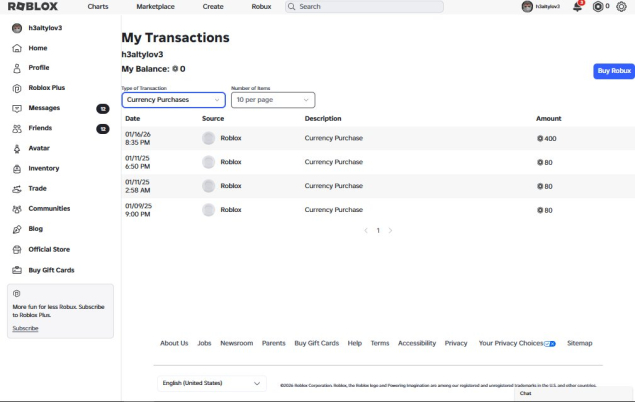635x402 pixels.
Task: Open the Robux menu item in header
Action: [x=261, y=6]
